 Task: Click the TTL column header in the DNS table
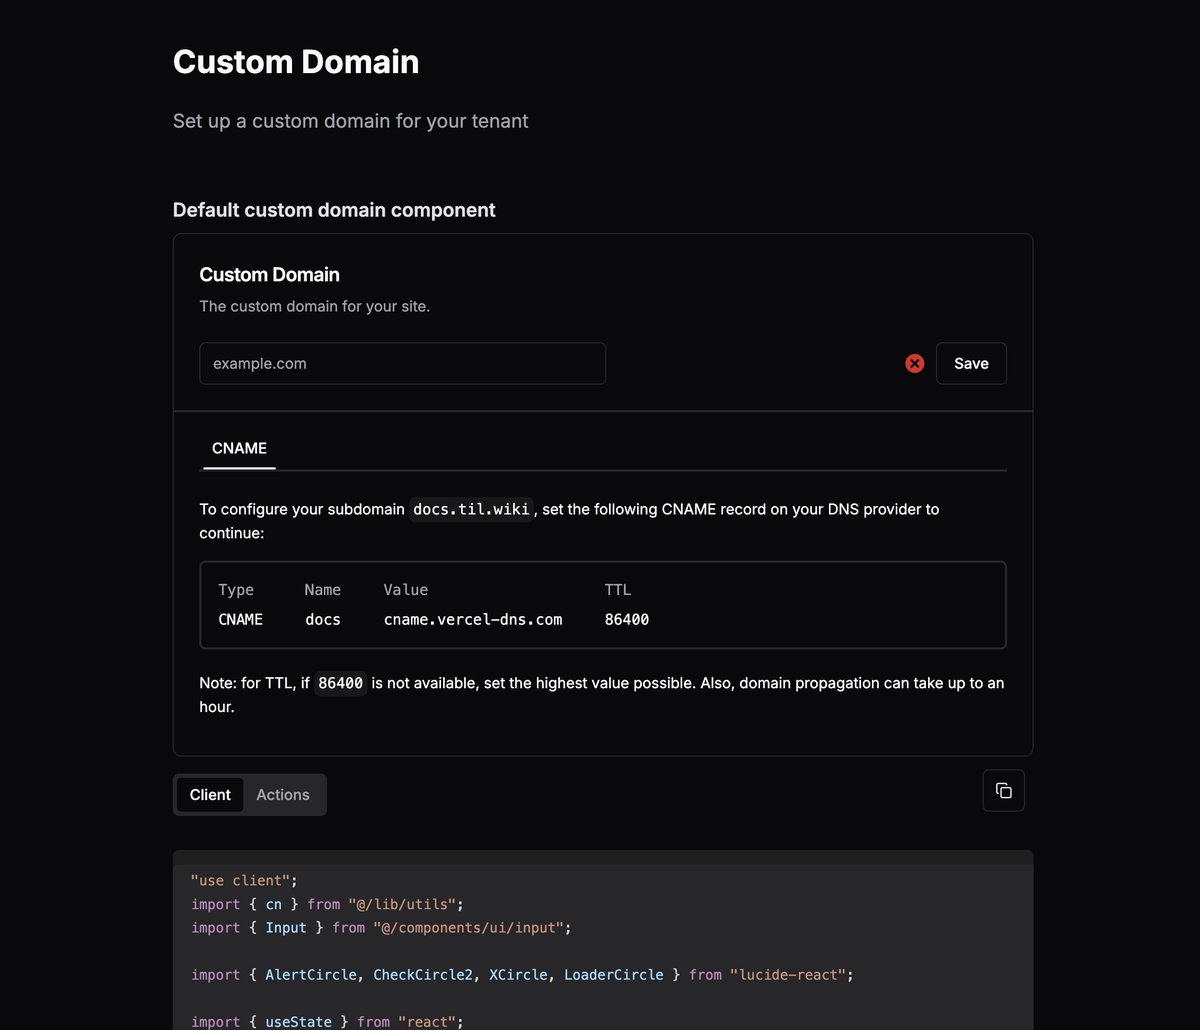pyautogui.click(x=618, y=590)
